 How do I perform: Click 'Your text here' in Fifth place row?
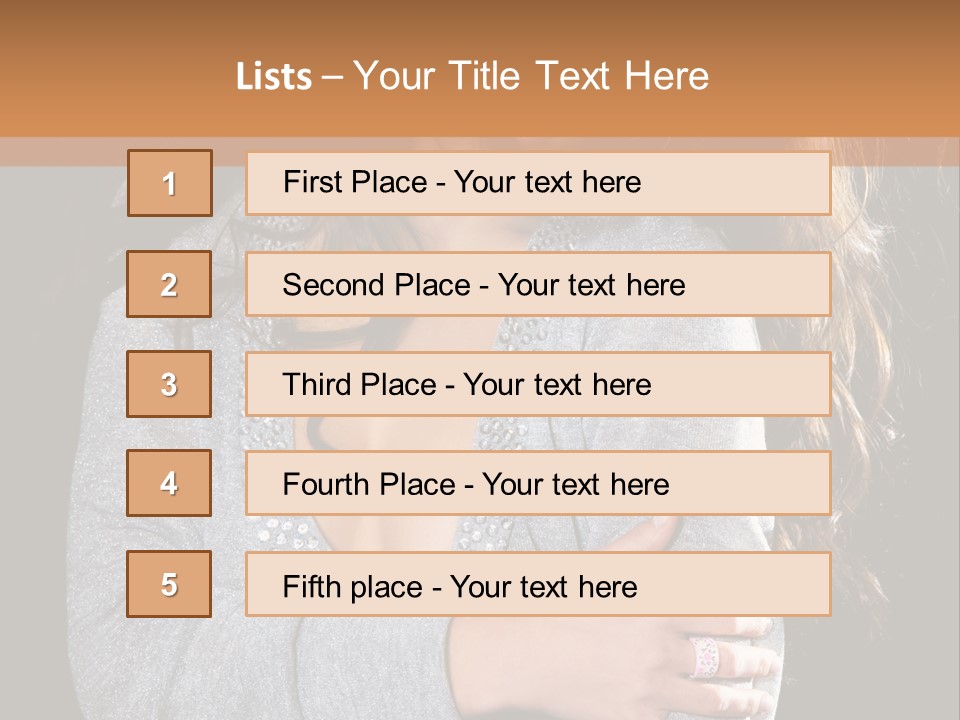[544, 587]
